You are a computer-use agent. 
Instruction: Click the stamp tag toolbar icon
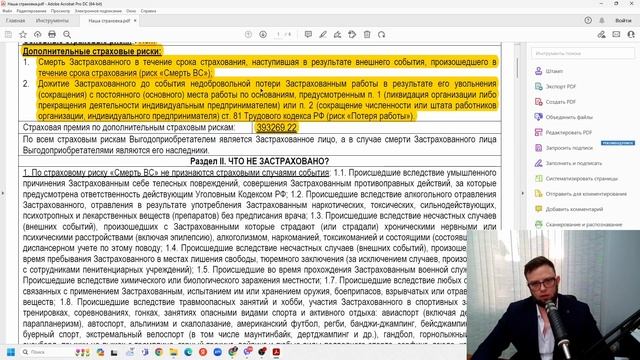(x=352, y=35)
